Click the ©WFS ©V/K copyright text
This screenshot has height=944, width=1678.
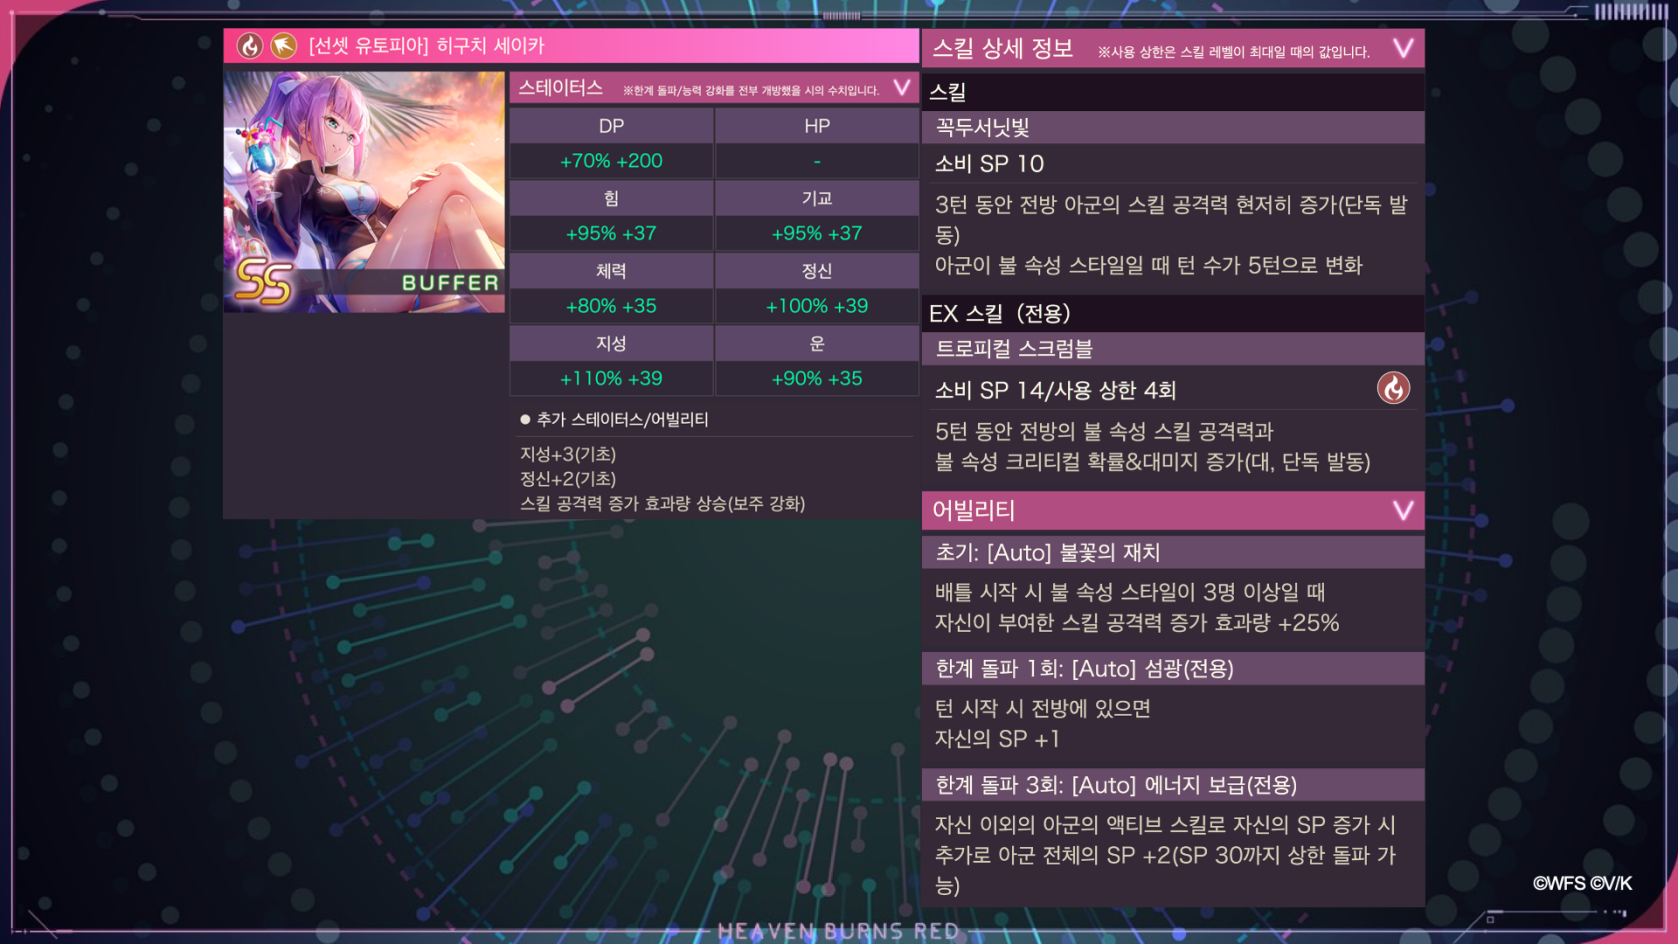tap(1582, 883)
